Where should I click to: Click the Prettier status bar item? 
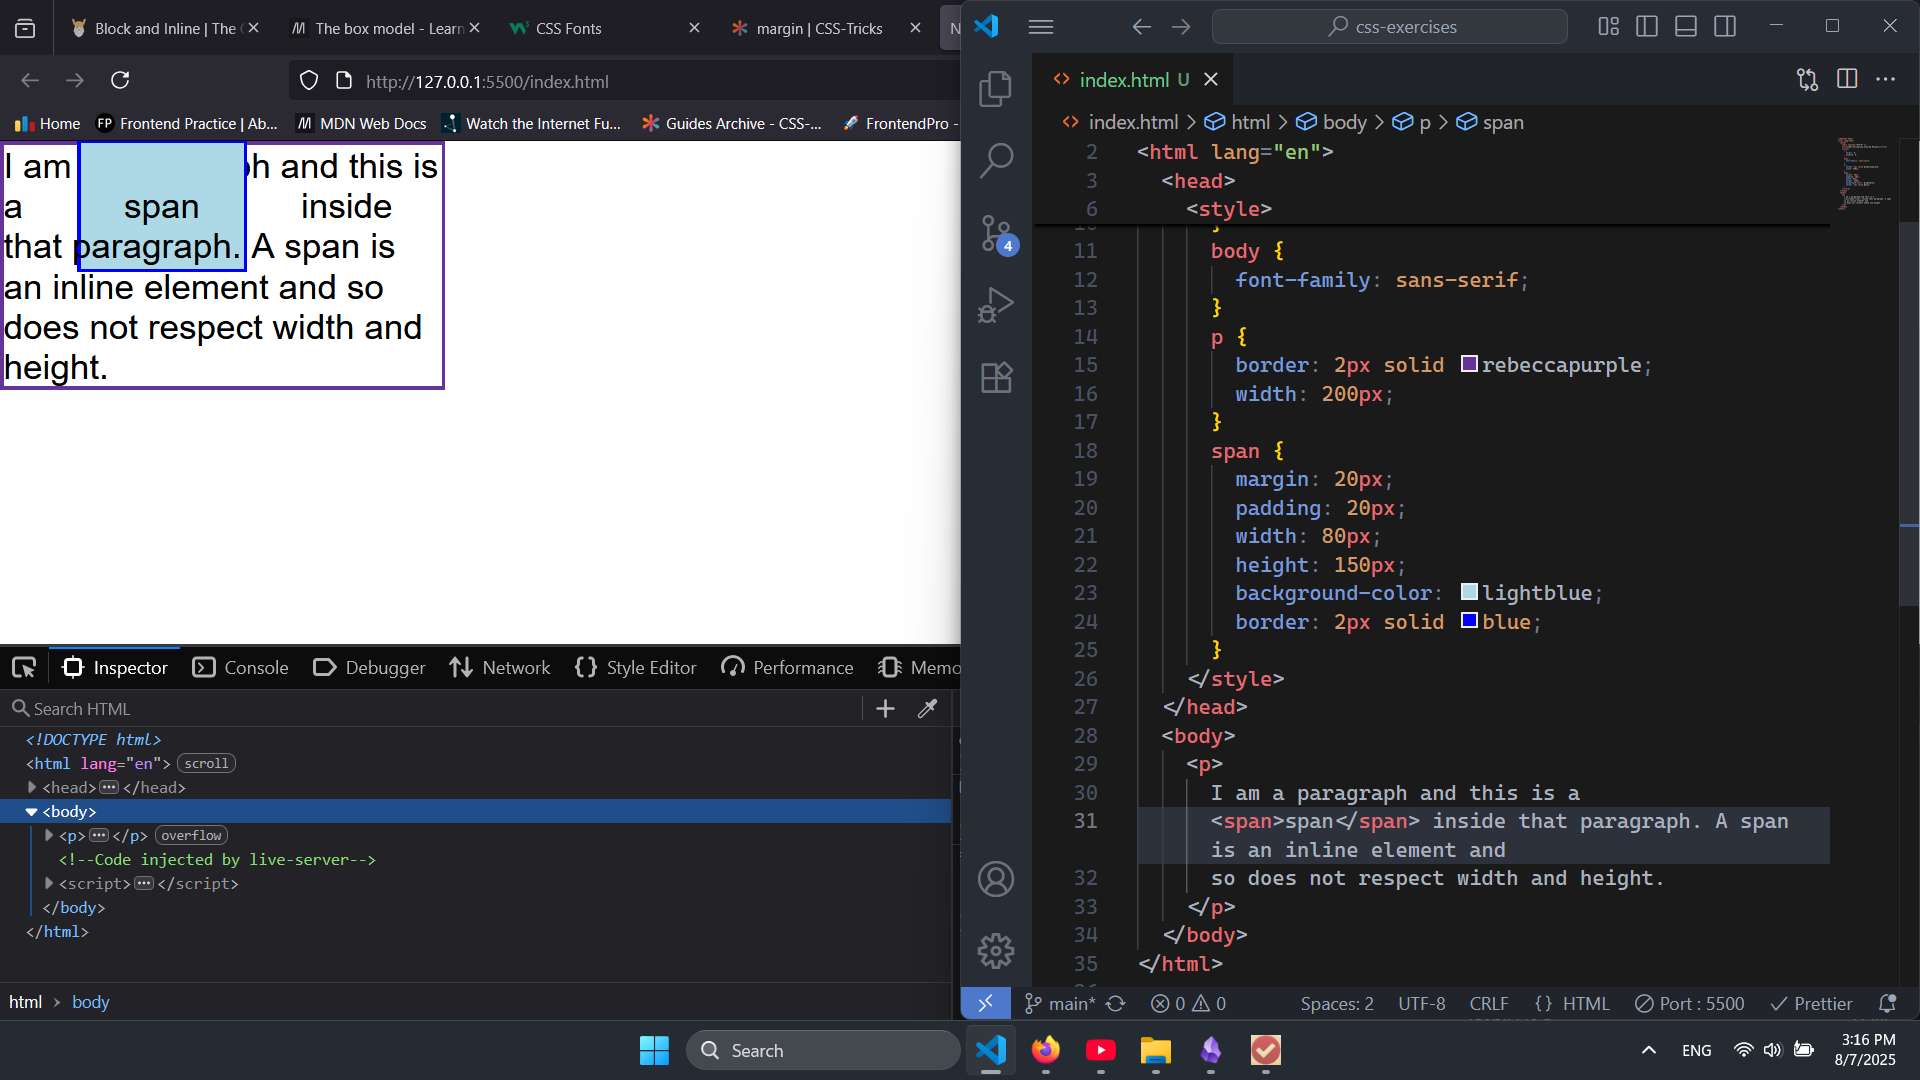click(x=1811, y=1003)
